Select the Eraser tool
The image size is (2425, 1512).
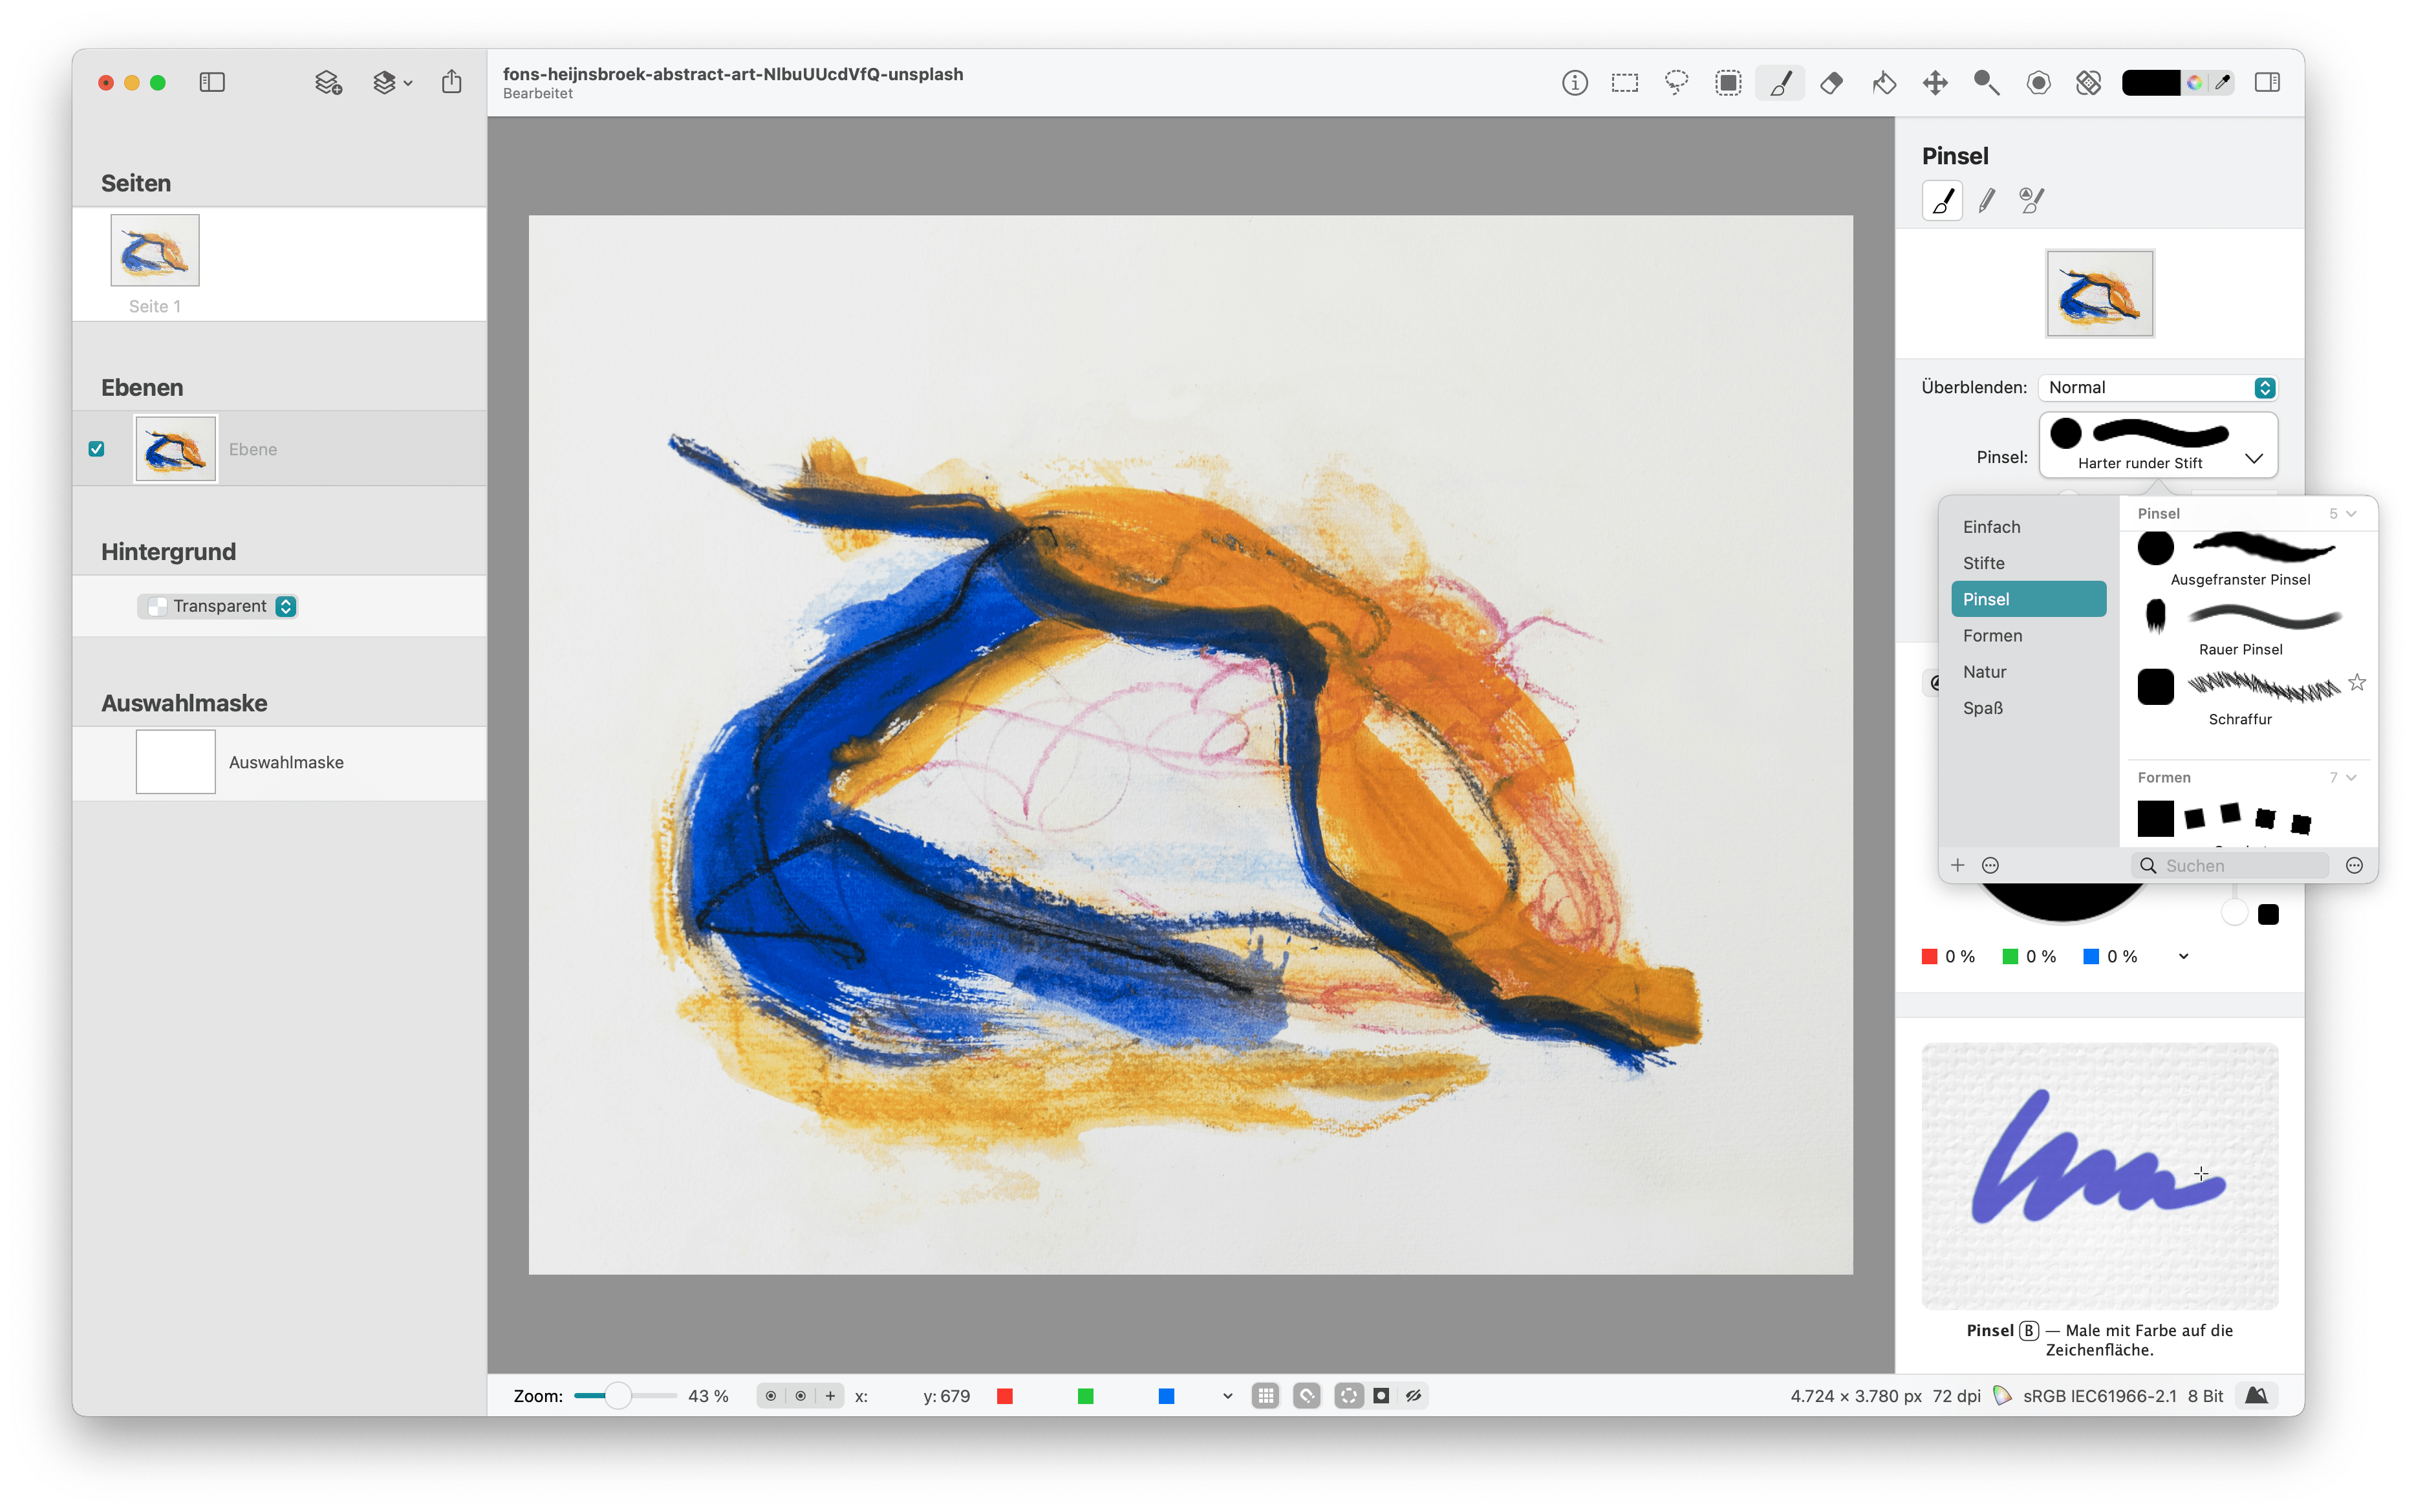click(1832, 83)
